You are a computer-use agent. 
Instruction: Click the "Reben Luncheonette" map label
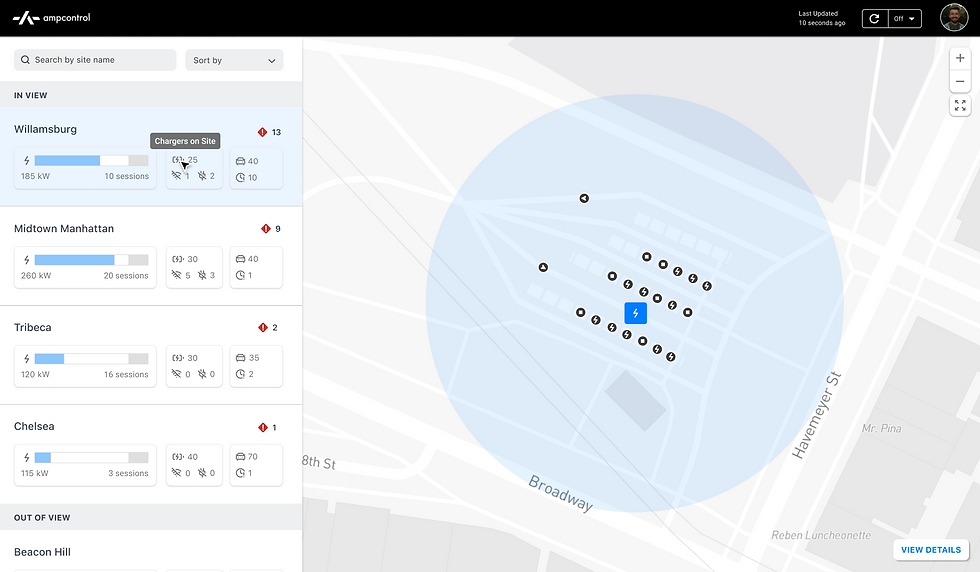coord(821,535)
